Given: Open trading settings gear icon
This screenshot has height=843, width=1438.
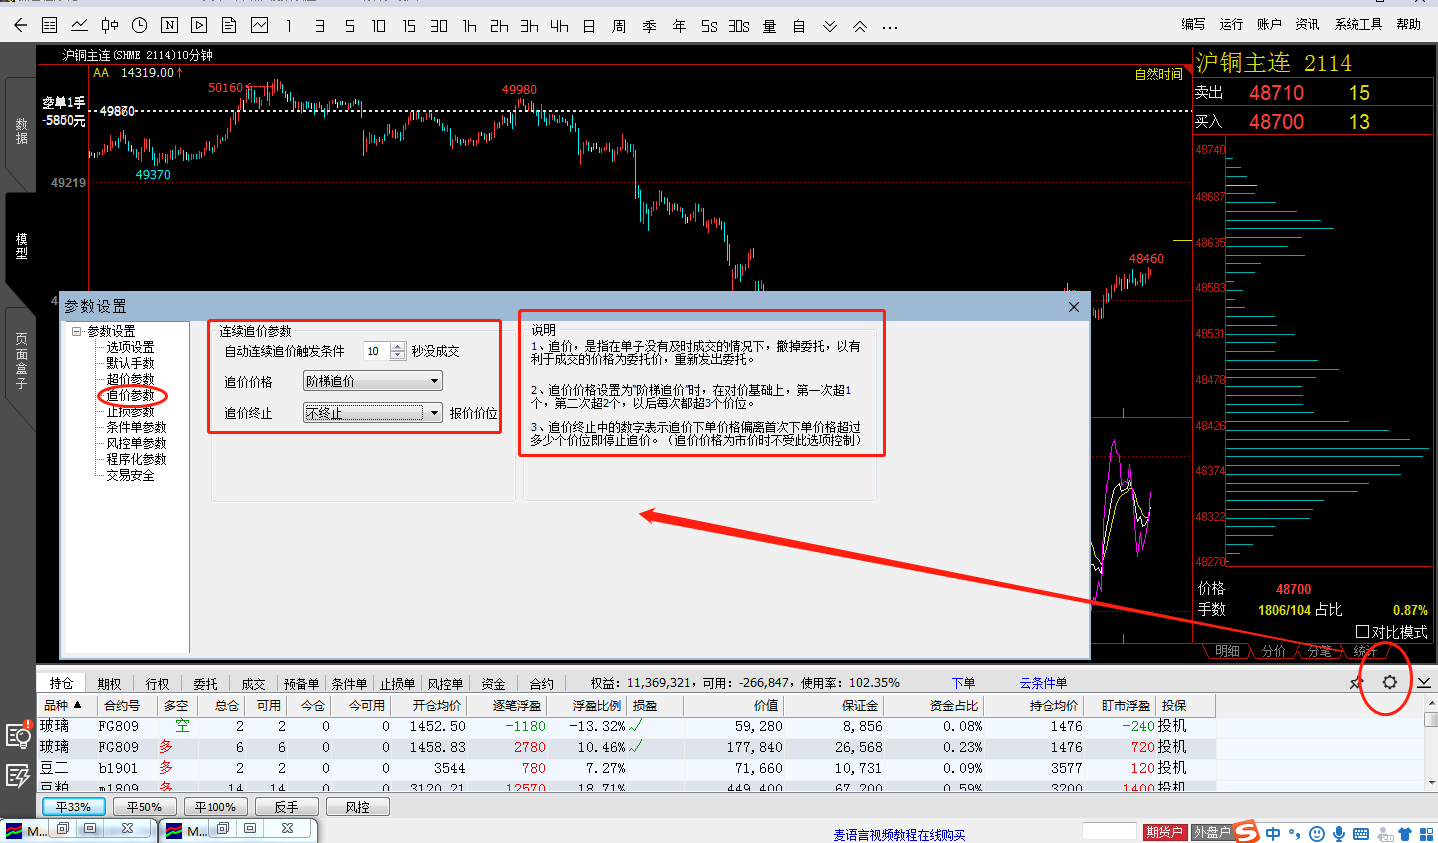Looking at the screenshot, I should 1389,682.
